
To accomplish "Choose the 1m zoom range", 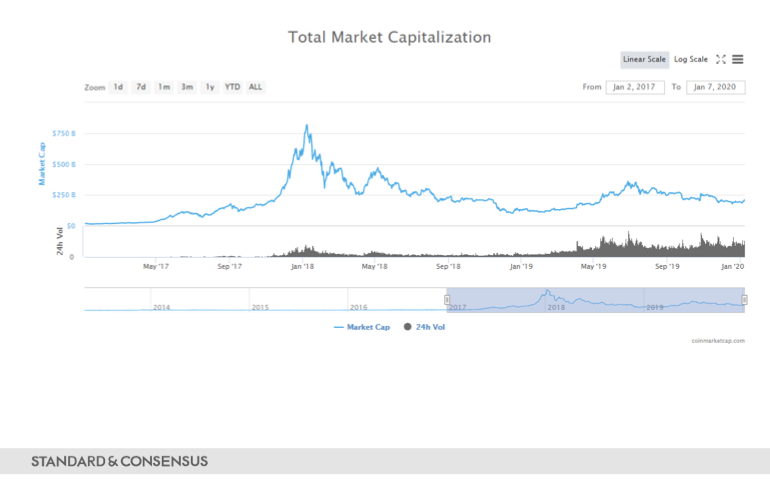I will point(164,87).
